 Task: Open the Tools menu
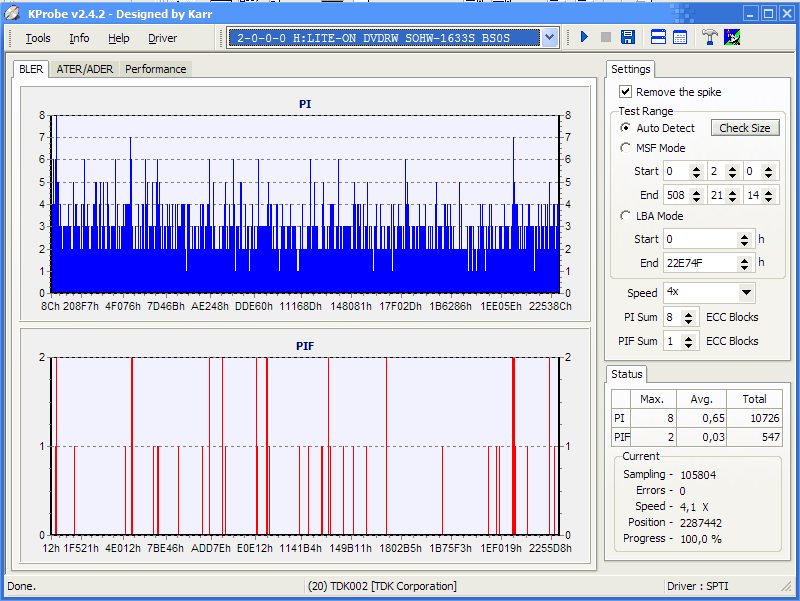pos(38,38)
